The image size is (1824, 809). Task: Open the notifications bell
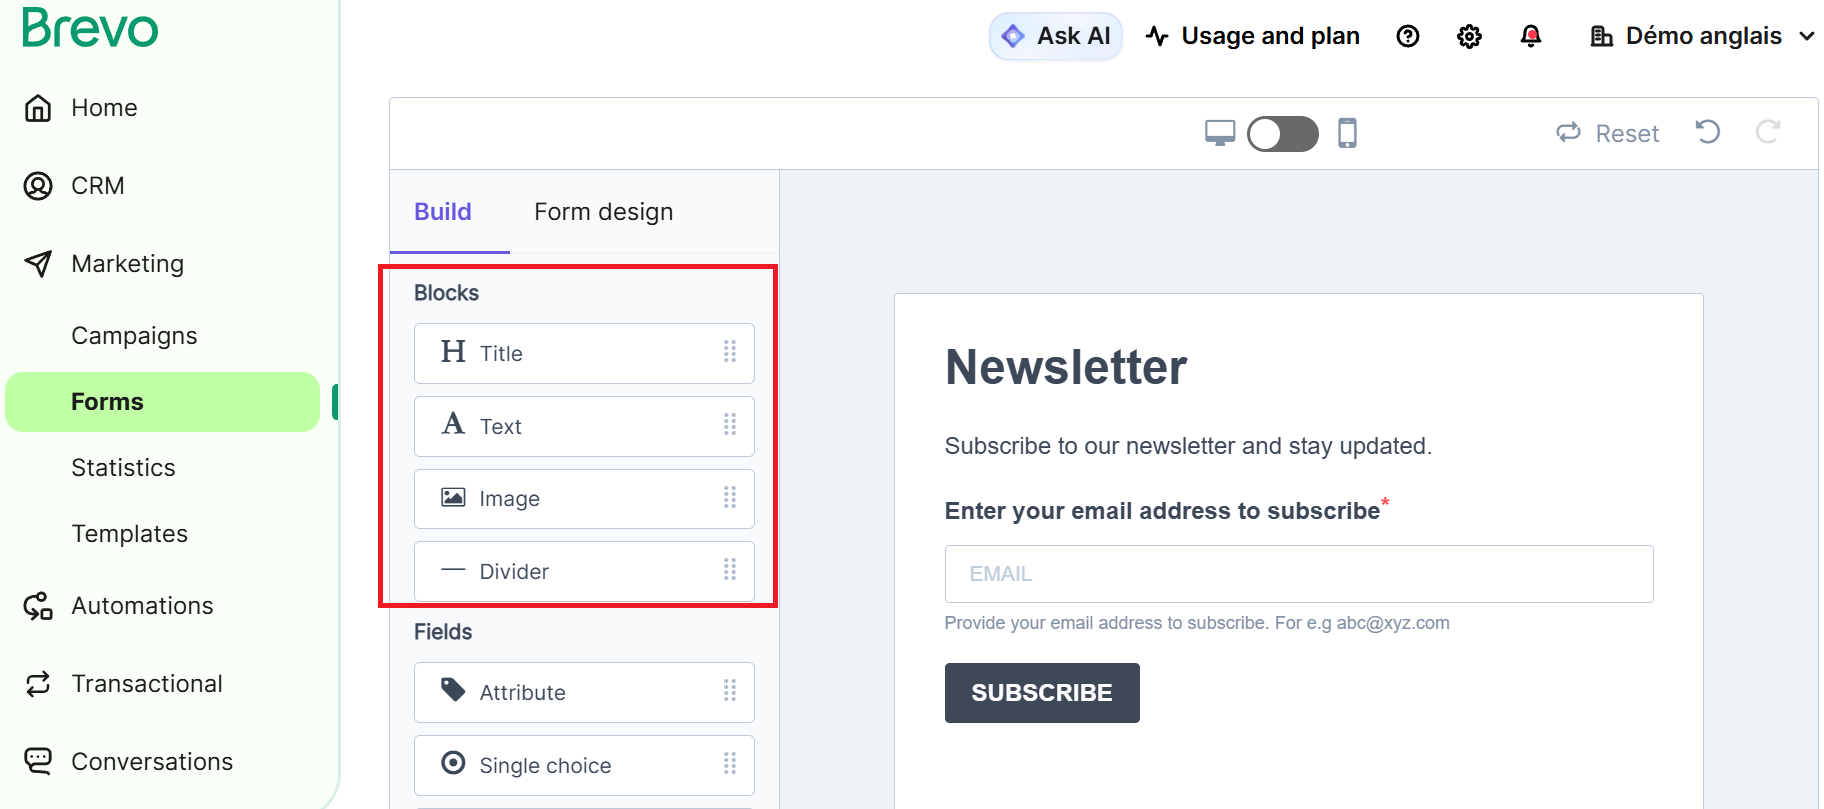tap(1530, 37)
